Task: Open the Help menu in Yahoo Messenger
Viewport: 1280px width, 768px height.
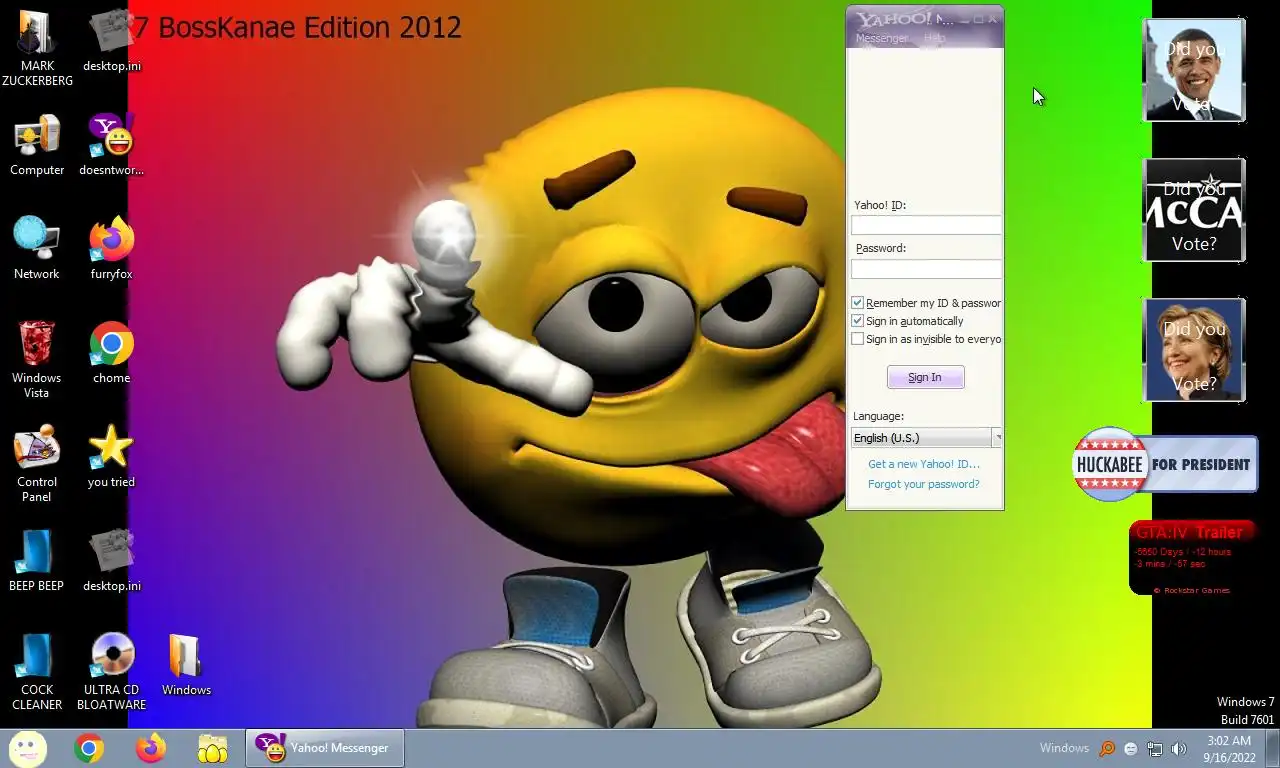Action: click(x=934, y=38)
